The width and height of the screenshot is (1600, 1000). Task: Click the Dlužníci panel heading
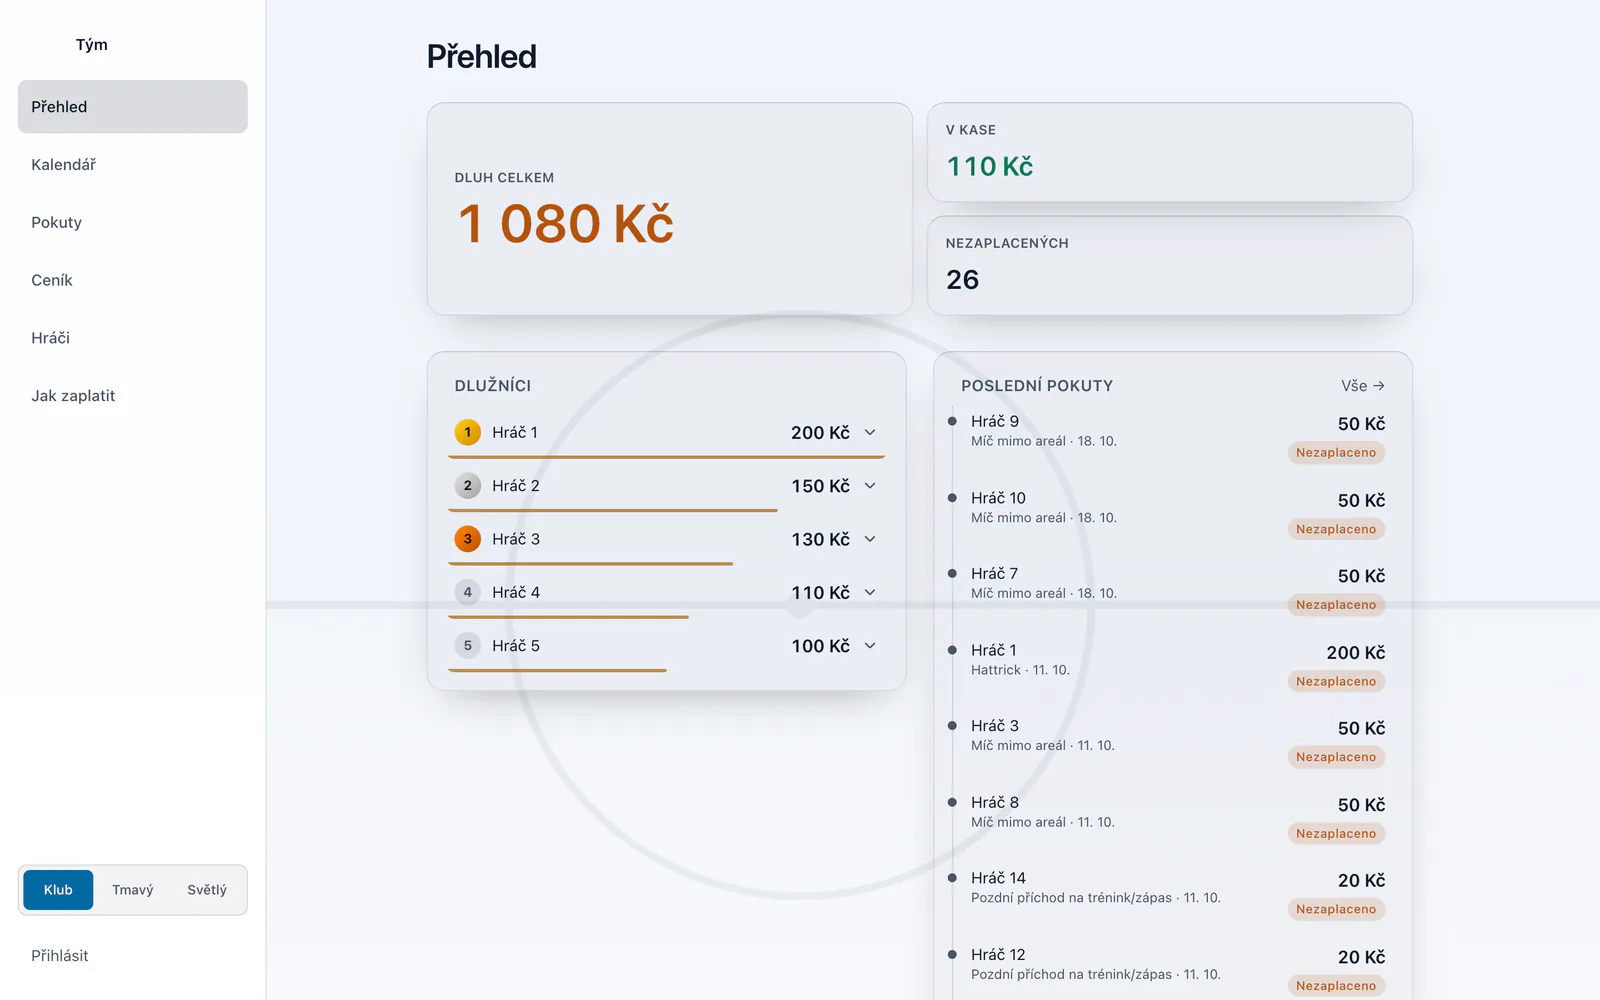(493, 386)
